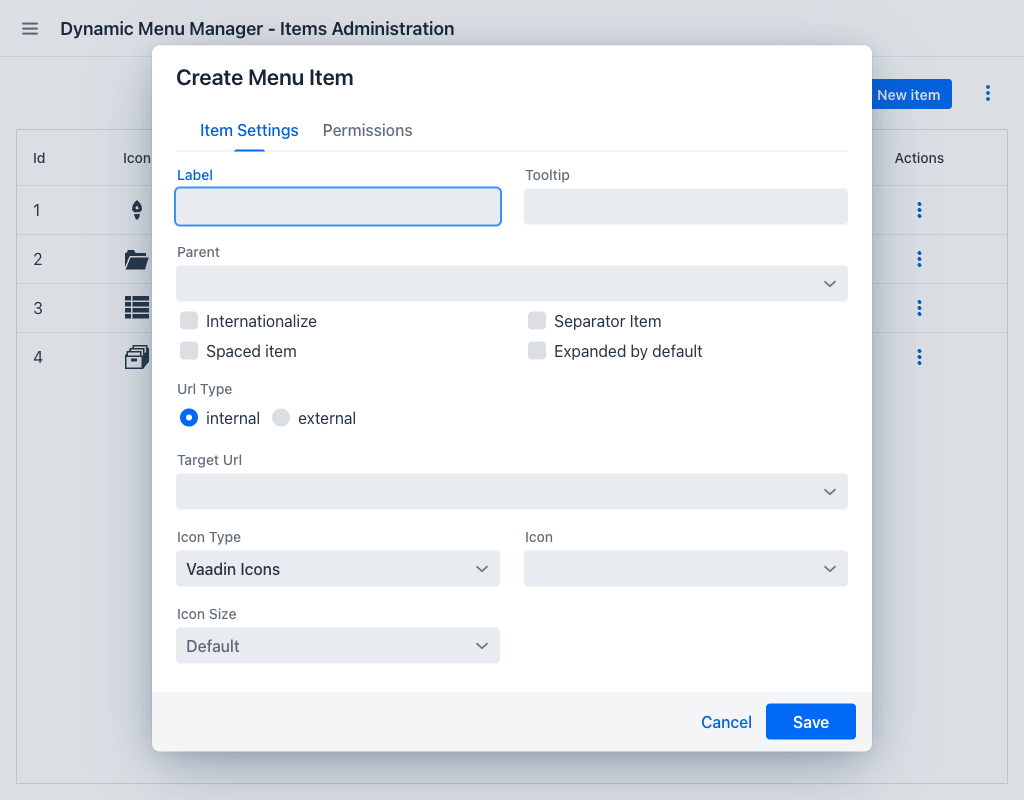
Task: Click the rocket icon in row 1
Action: pos(136,210)
